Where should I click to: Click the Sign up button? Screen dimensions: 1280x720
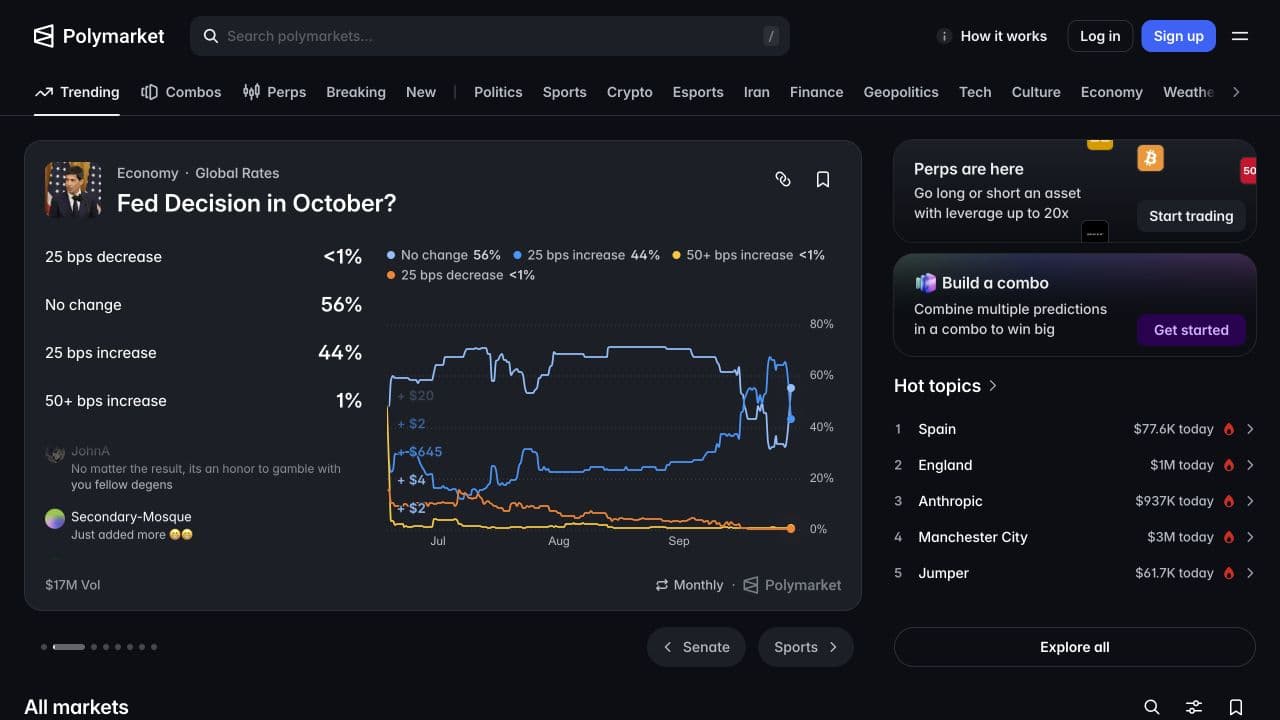[1179, 36]
